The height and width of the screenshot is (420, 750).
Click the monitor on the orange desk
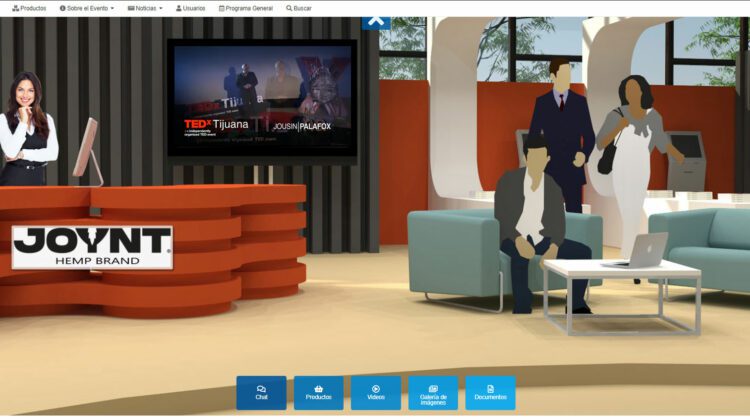[85, 150]
